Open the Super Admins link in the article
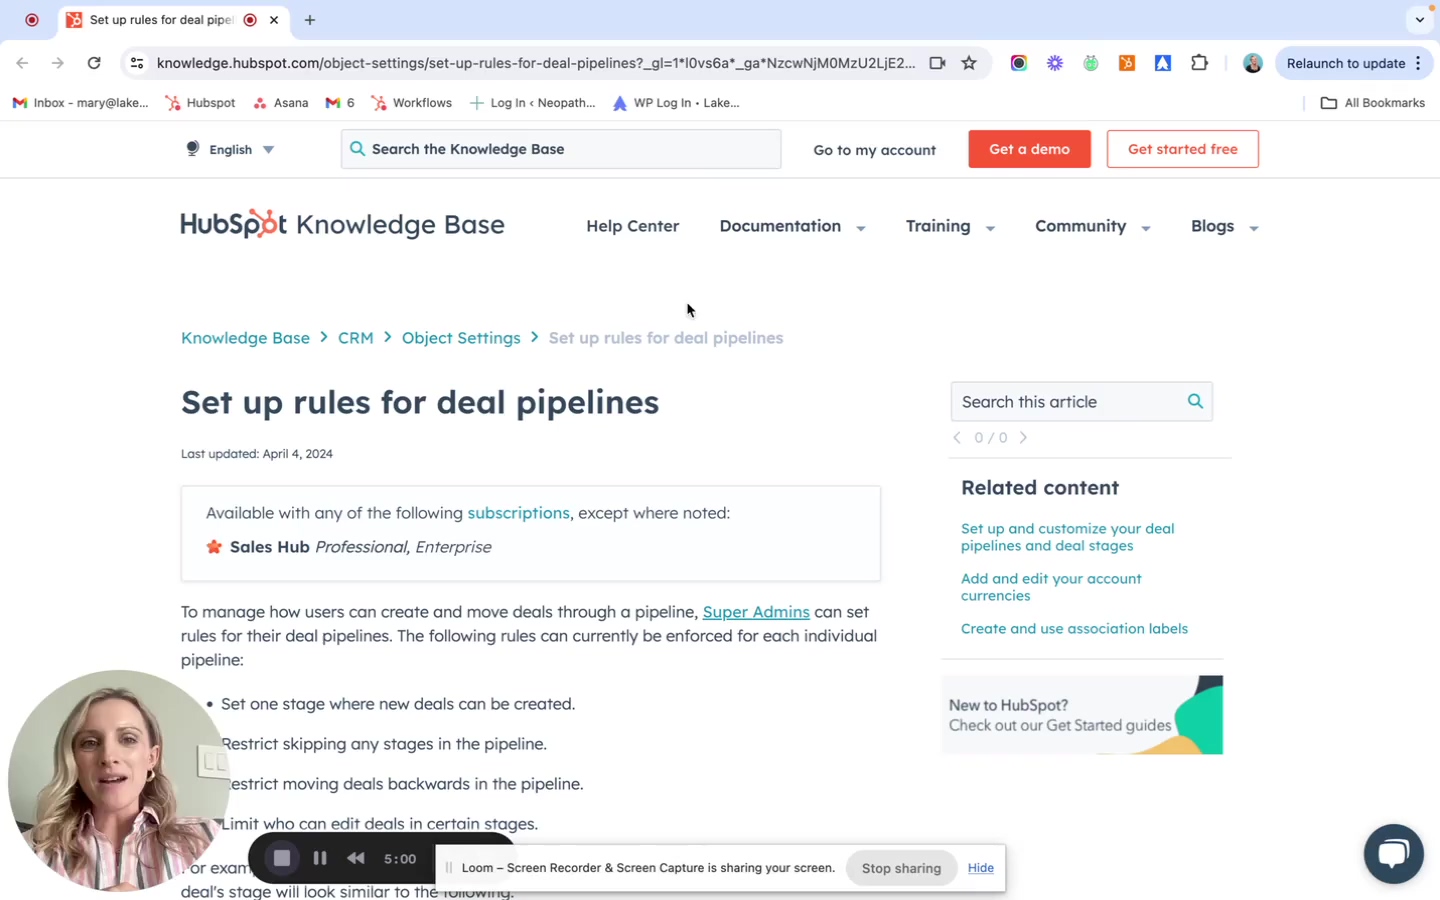Viewport: 1440px width, 900px height. 756,611
